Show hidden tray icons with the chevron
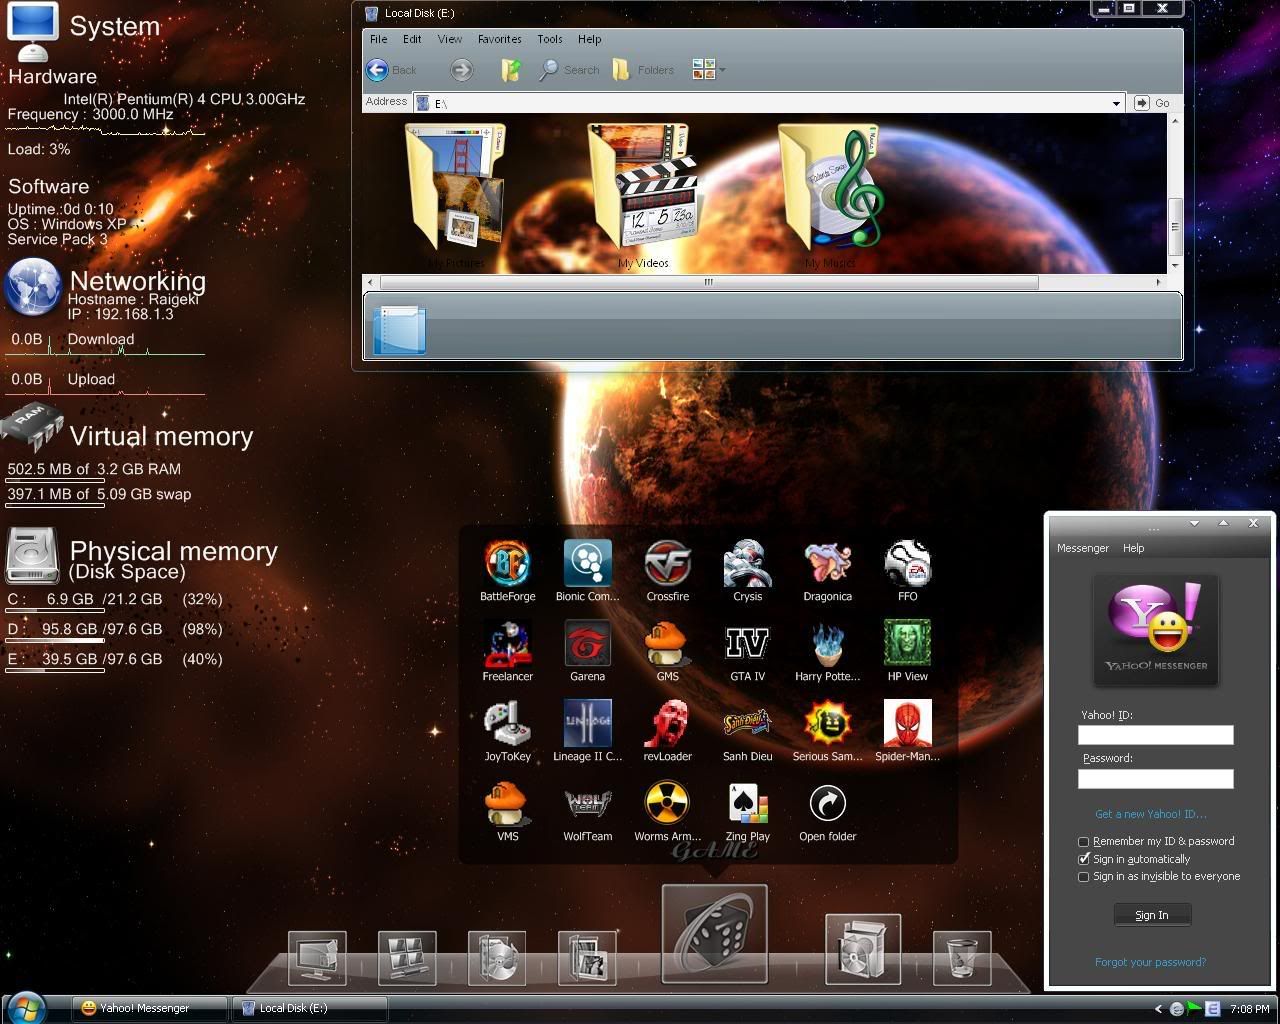The image size is (1280, 1024). point(1158,1009)
